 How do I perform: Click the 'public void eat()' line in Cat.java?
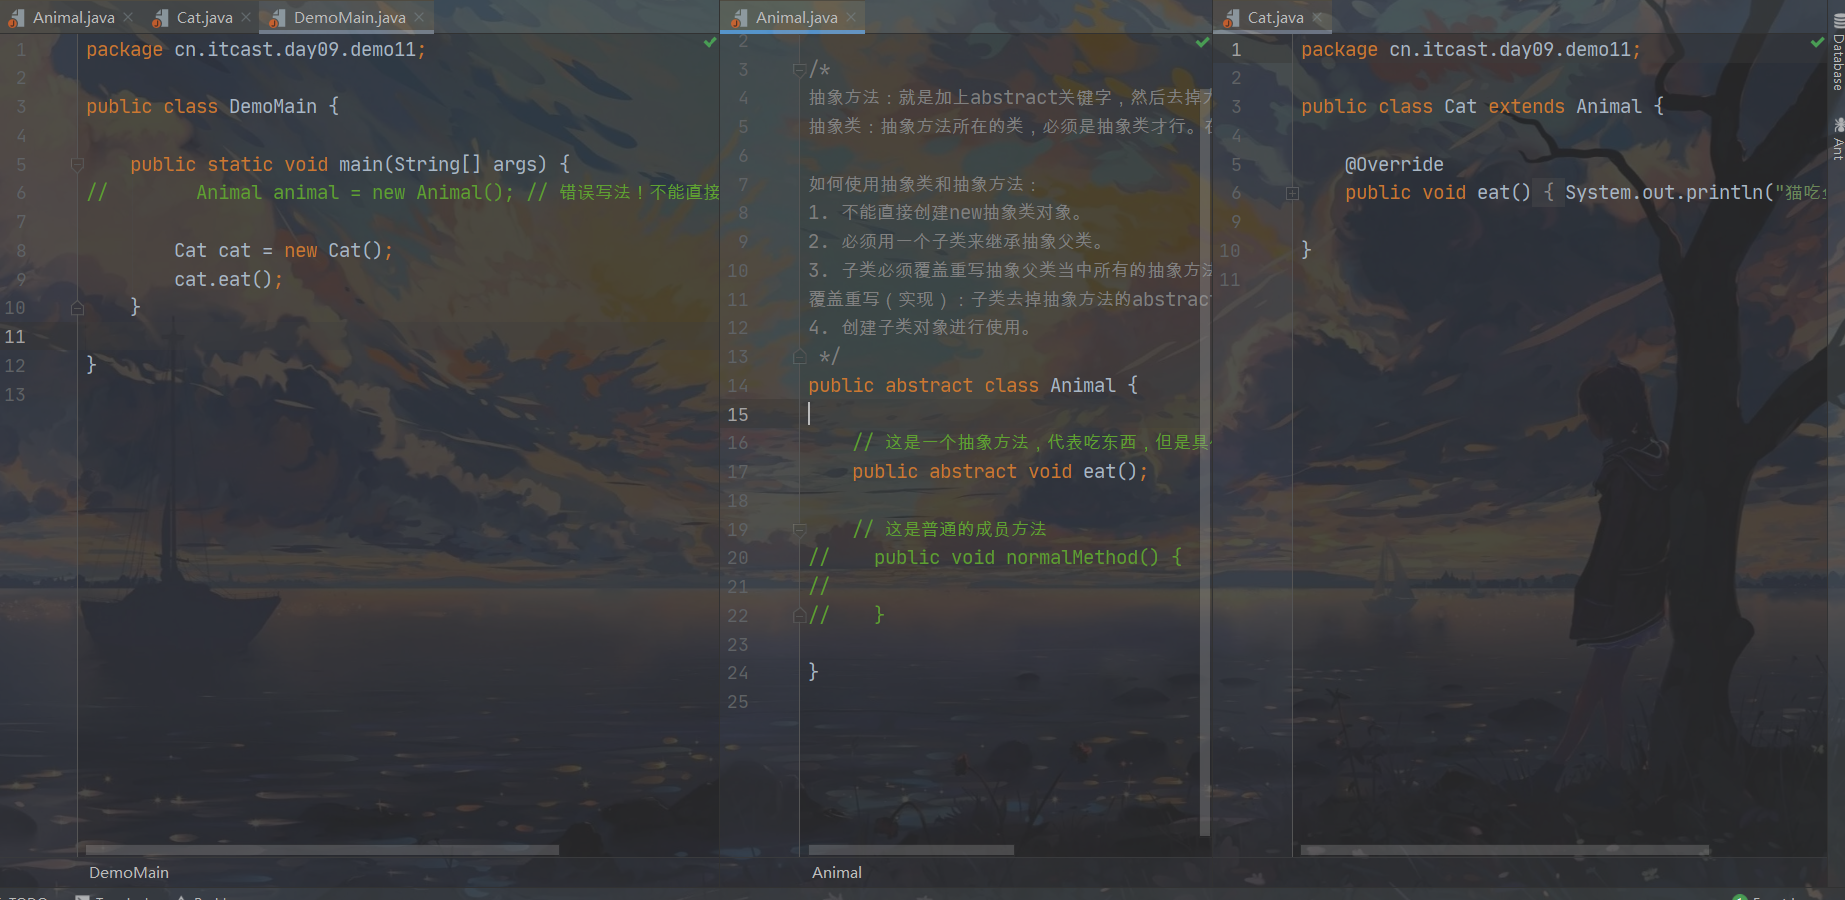pyautogui.click(x=1585, y=192)
